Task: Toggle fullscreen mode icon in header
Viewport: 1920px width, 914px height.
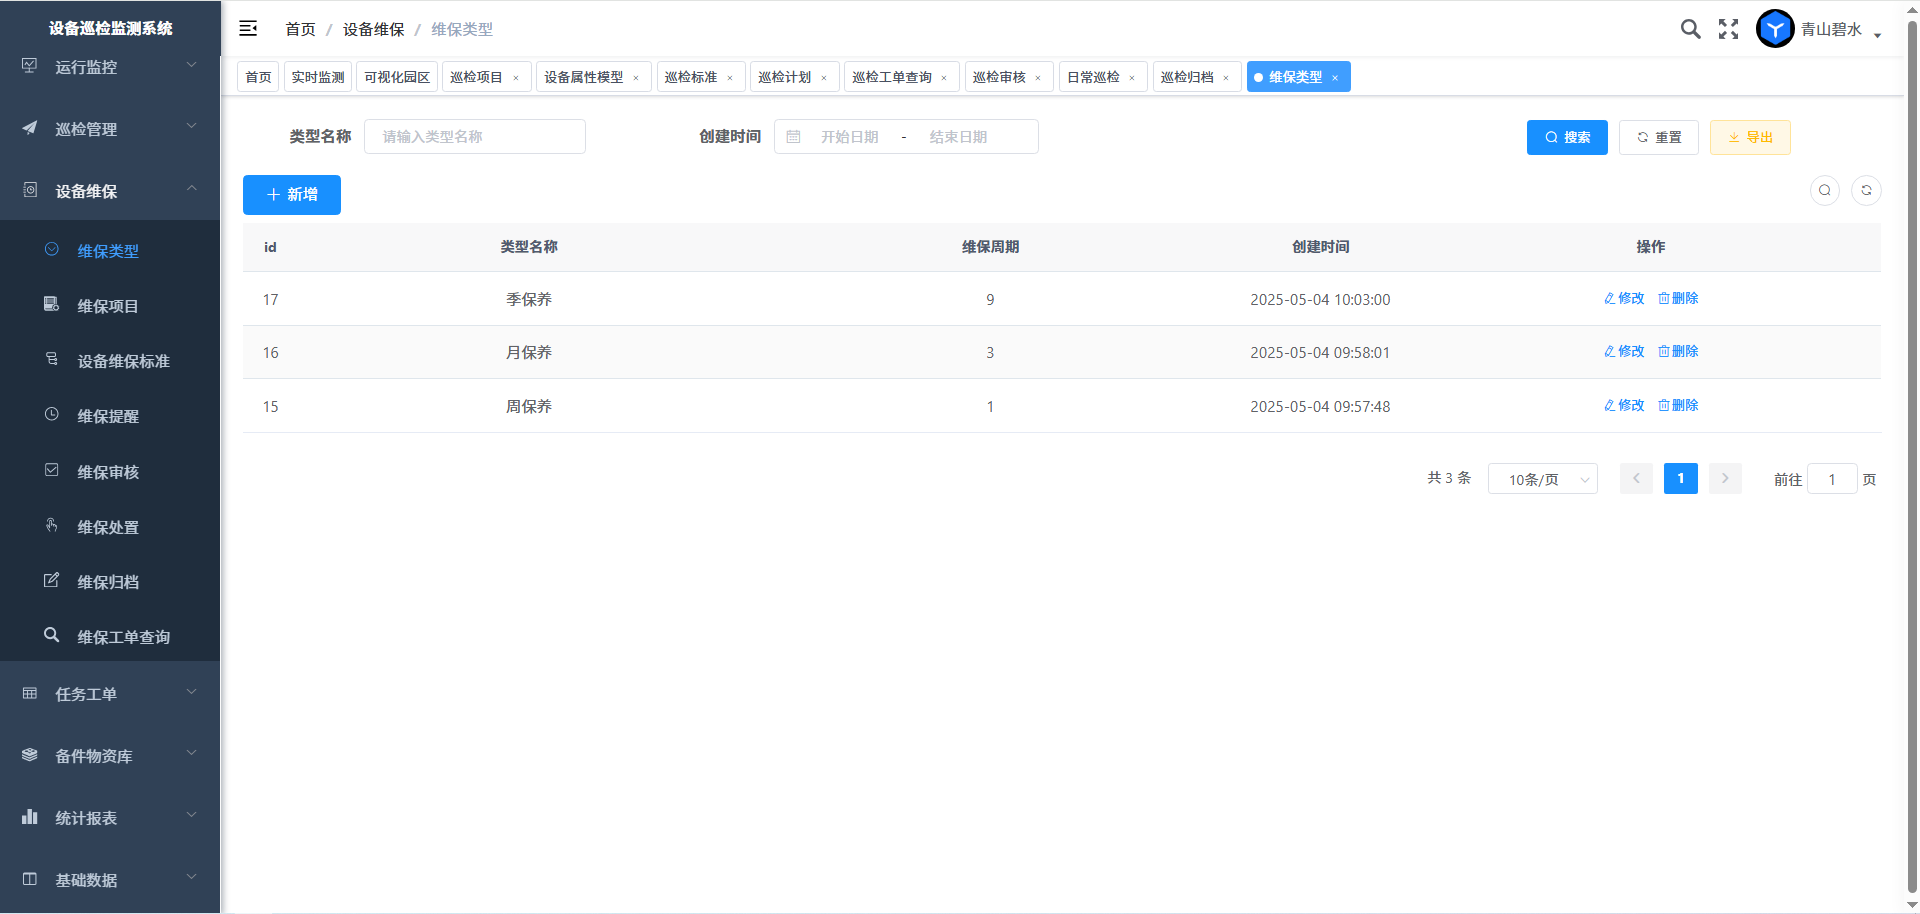Action: pyautogui.click(x=1728, y=29)
